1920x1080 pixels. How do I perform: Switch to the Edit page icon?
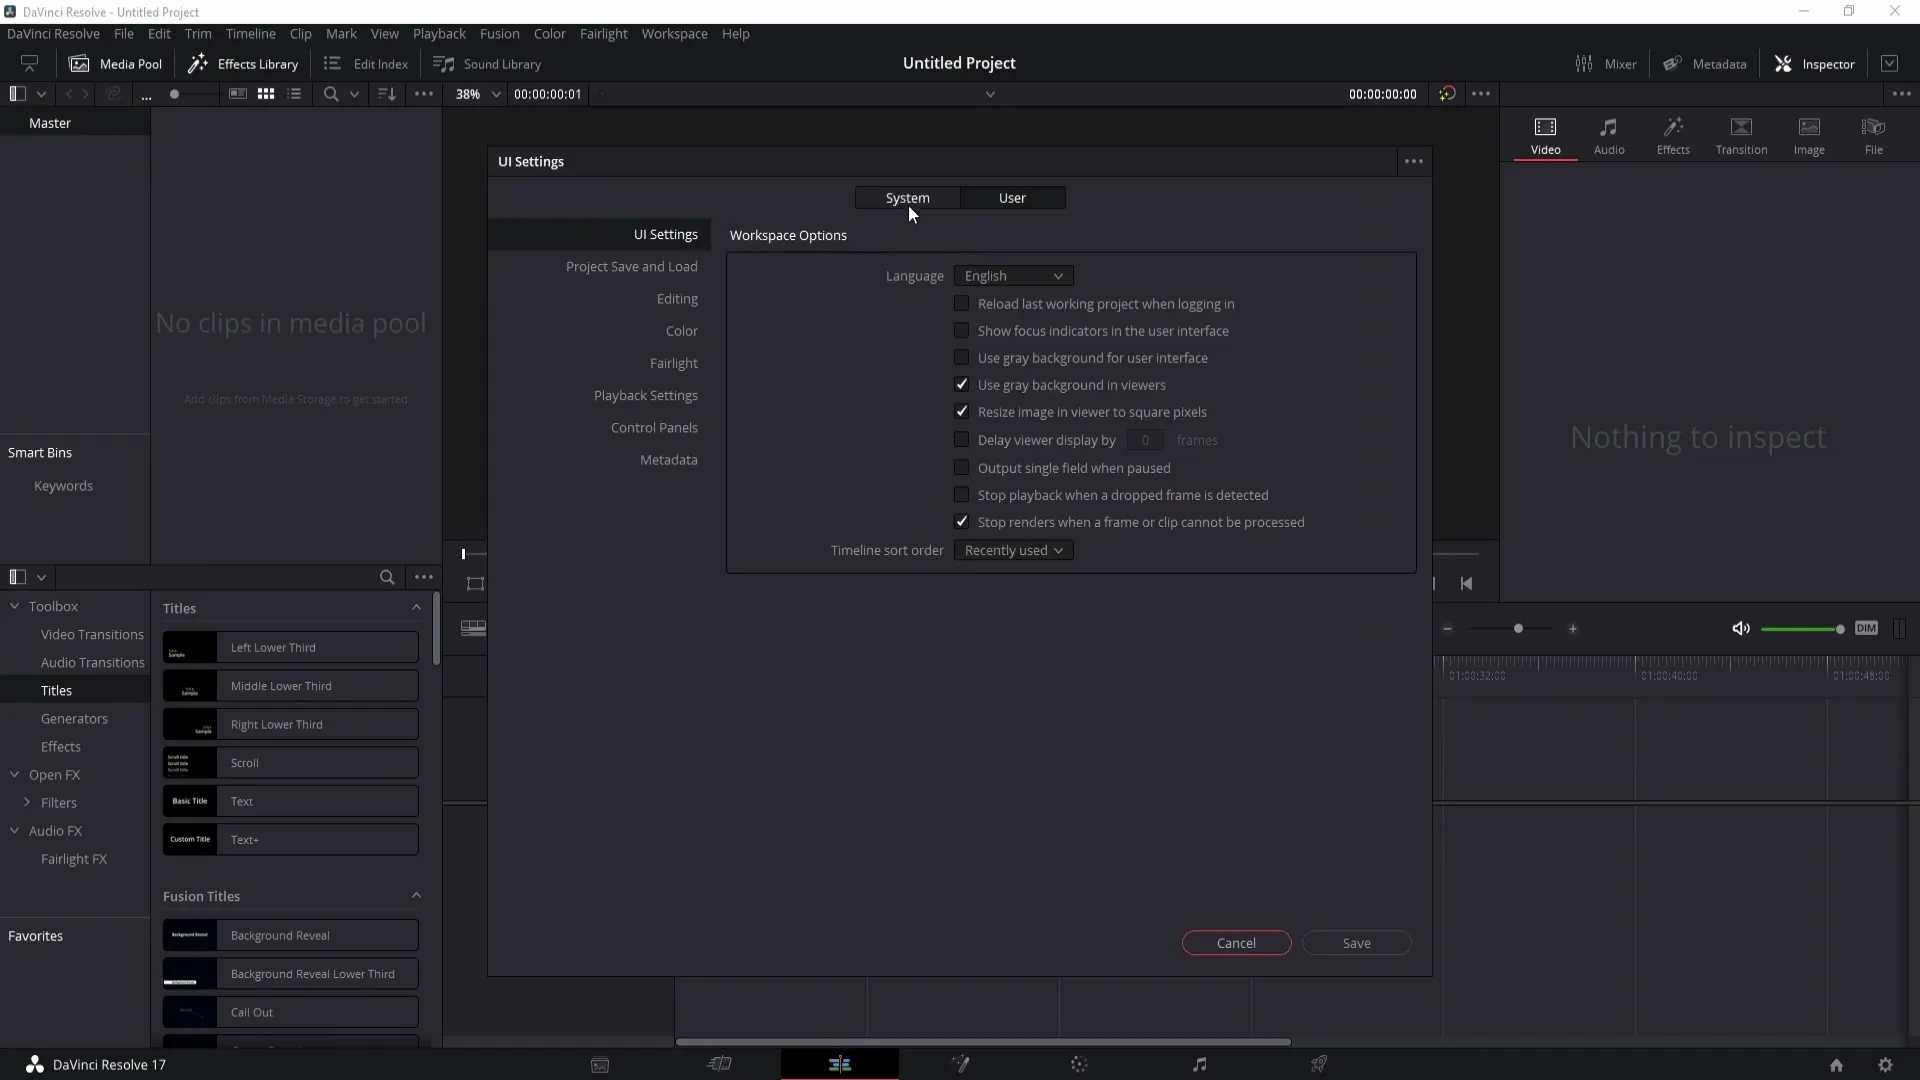tap(840, 1064)
